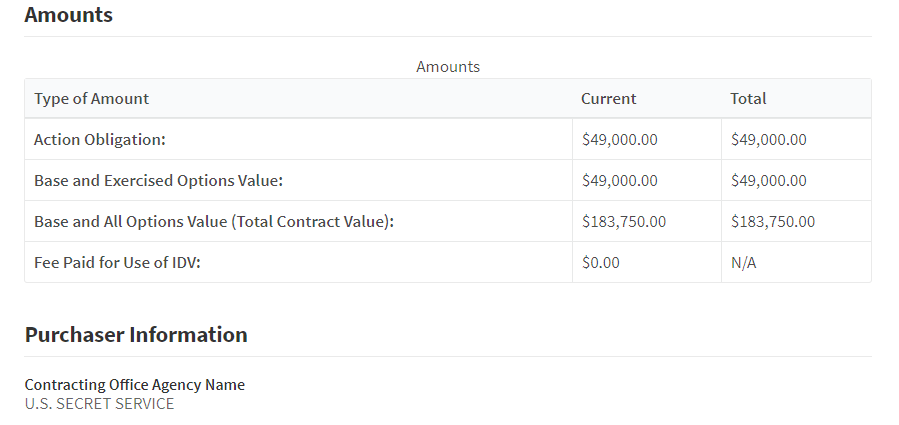Click the Action Obligation row label
899x425 pixels.
coord(99,140)
